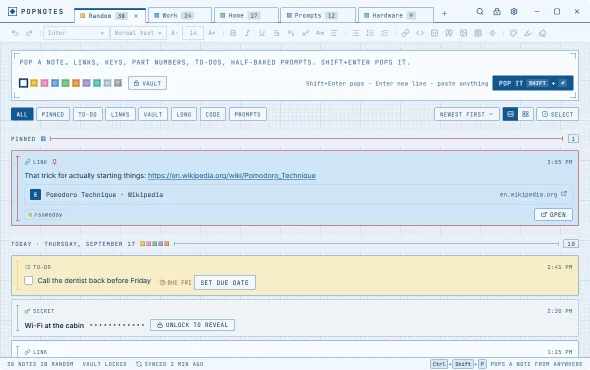Filter notes by TO-DO
This screenshot has height=370, width=590.
click(88, 114)
